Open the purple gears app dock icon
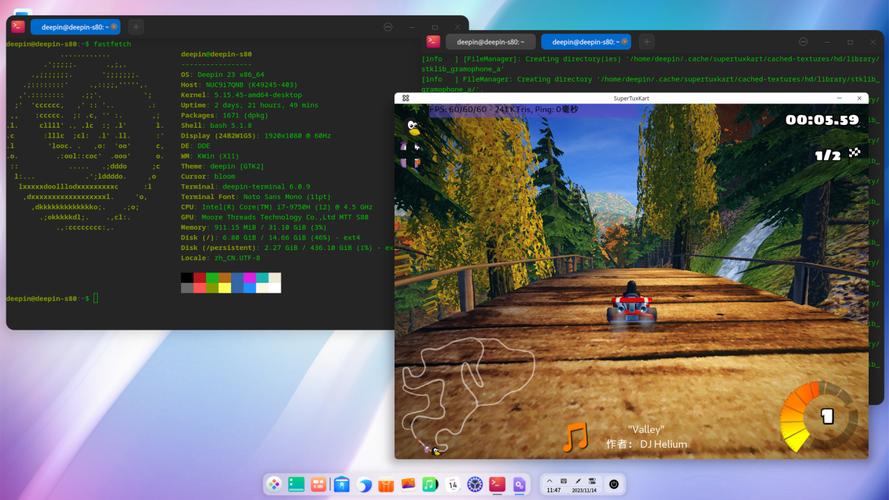This screenshot has height=500, width=889. [x=519, y=484]
